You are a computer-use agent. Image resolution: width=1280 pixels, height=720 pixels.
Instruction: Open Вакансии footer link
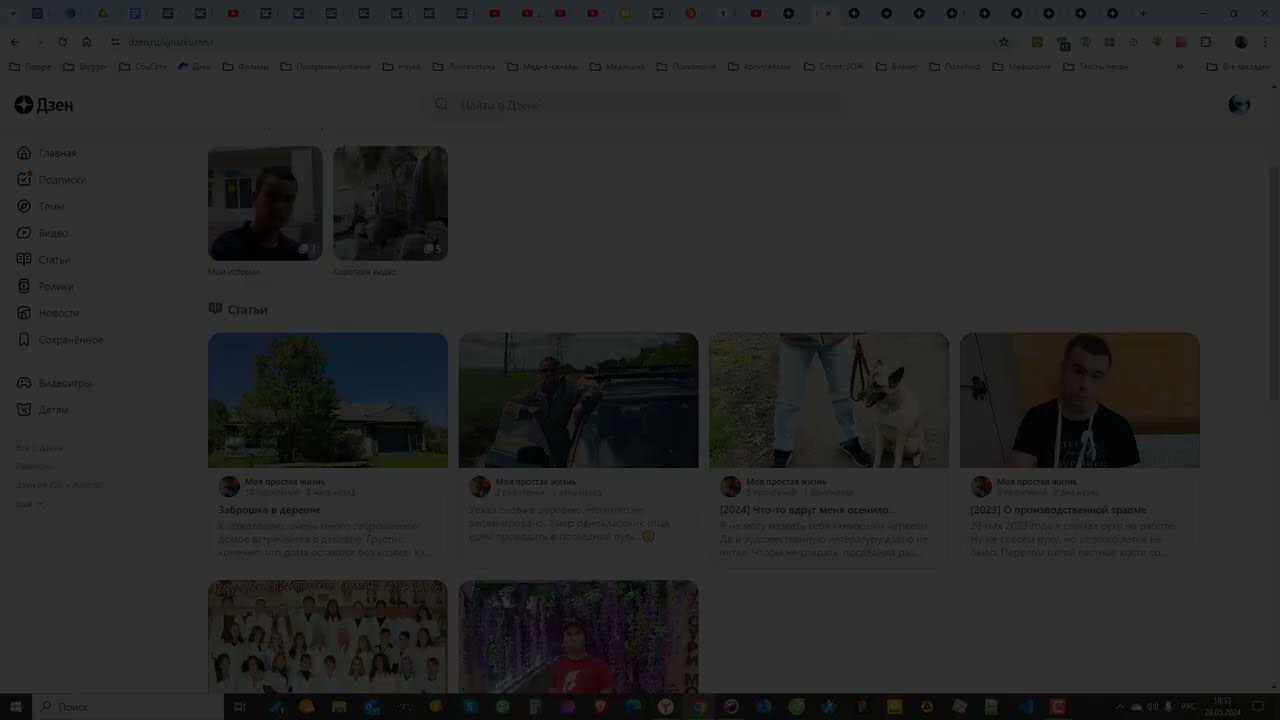34,466
